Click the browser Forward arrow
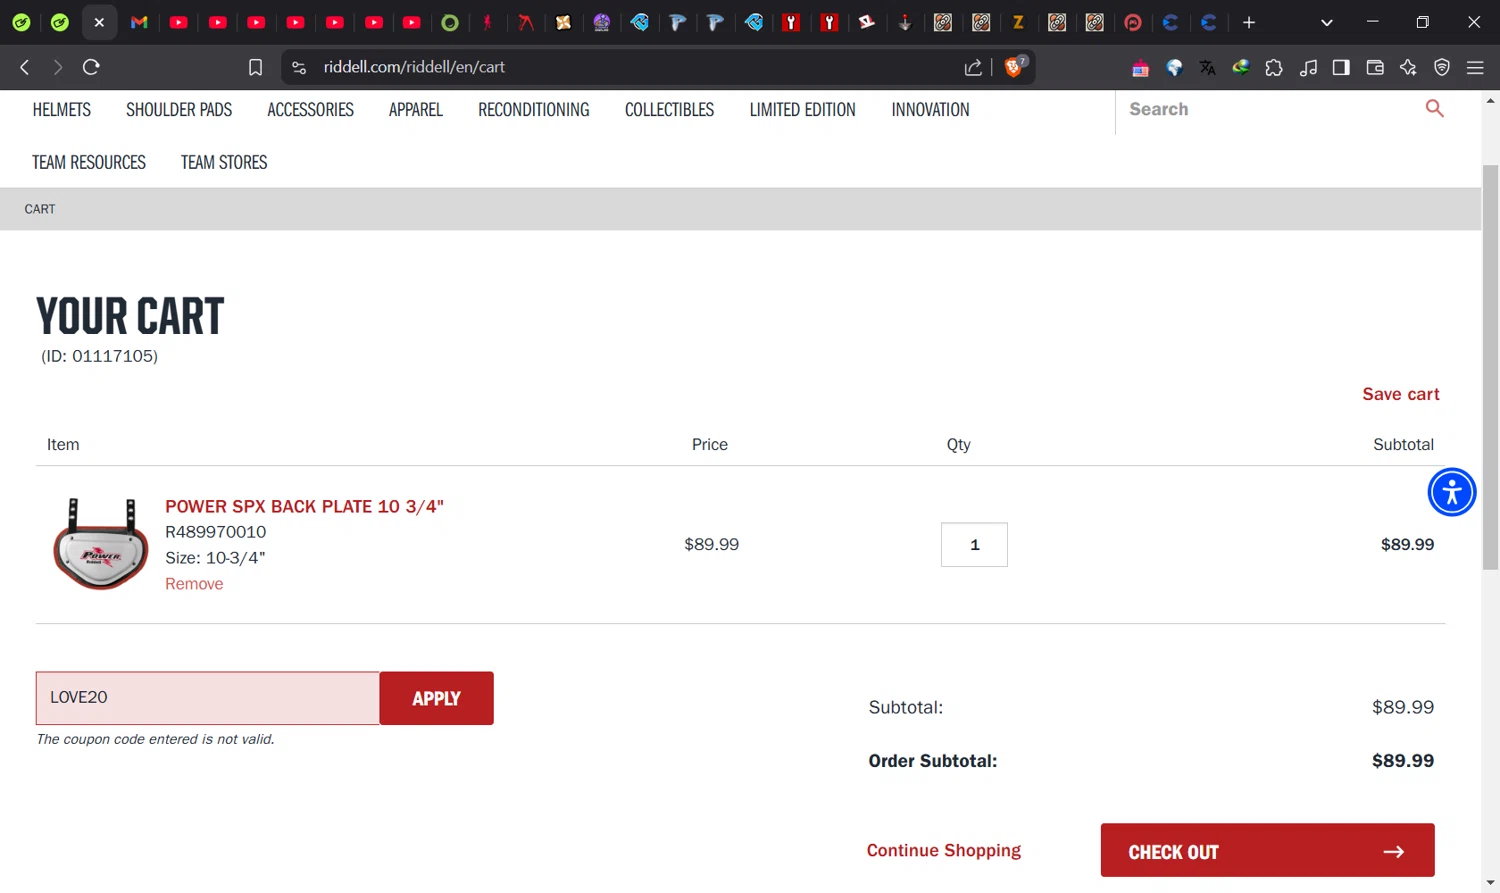The image size is (1500, 893). coord(58,67)
